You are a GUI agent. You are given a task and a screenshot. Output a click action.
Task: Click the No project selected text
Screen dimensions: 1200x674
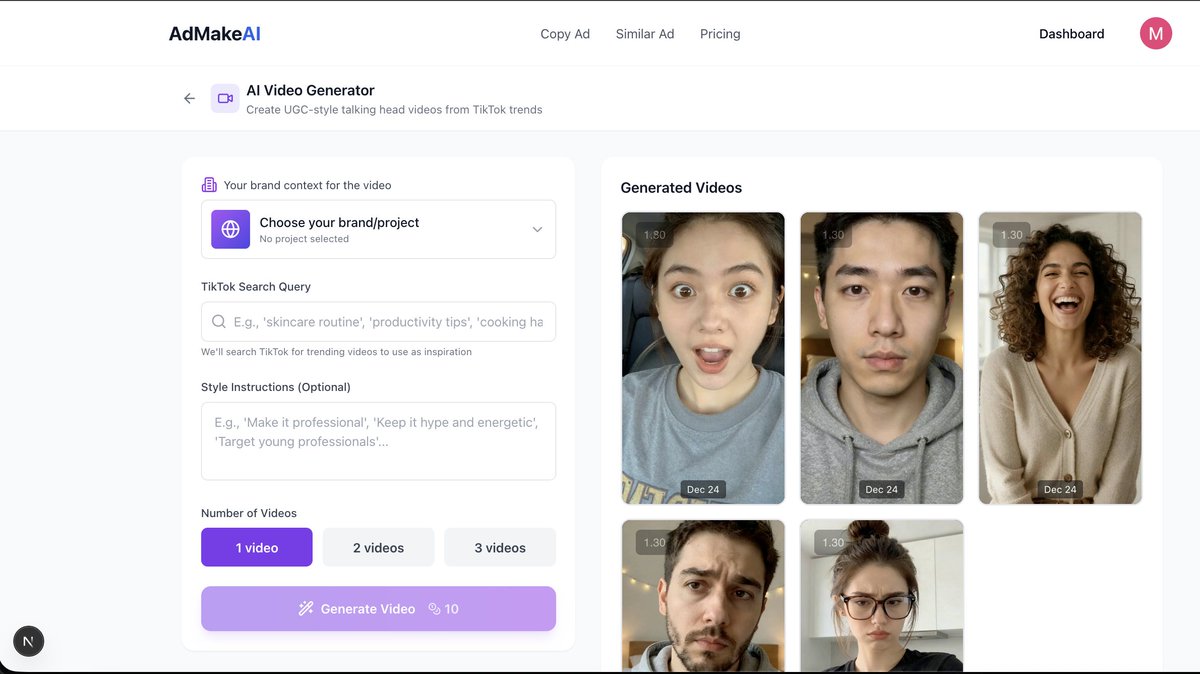click(304, 239)
